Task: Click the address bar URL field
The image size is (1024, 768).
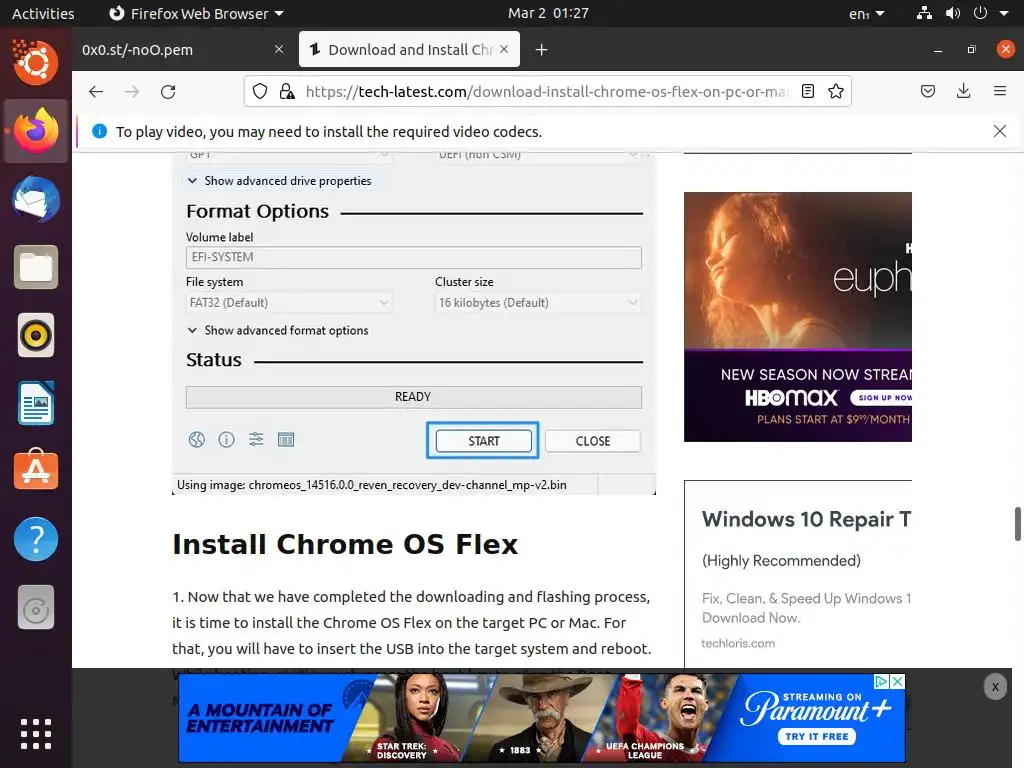Action: point(547,91)
